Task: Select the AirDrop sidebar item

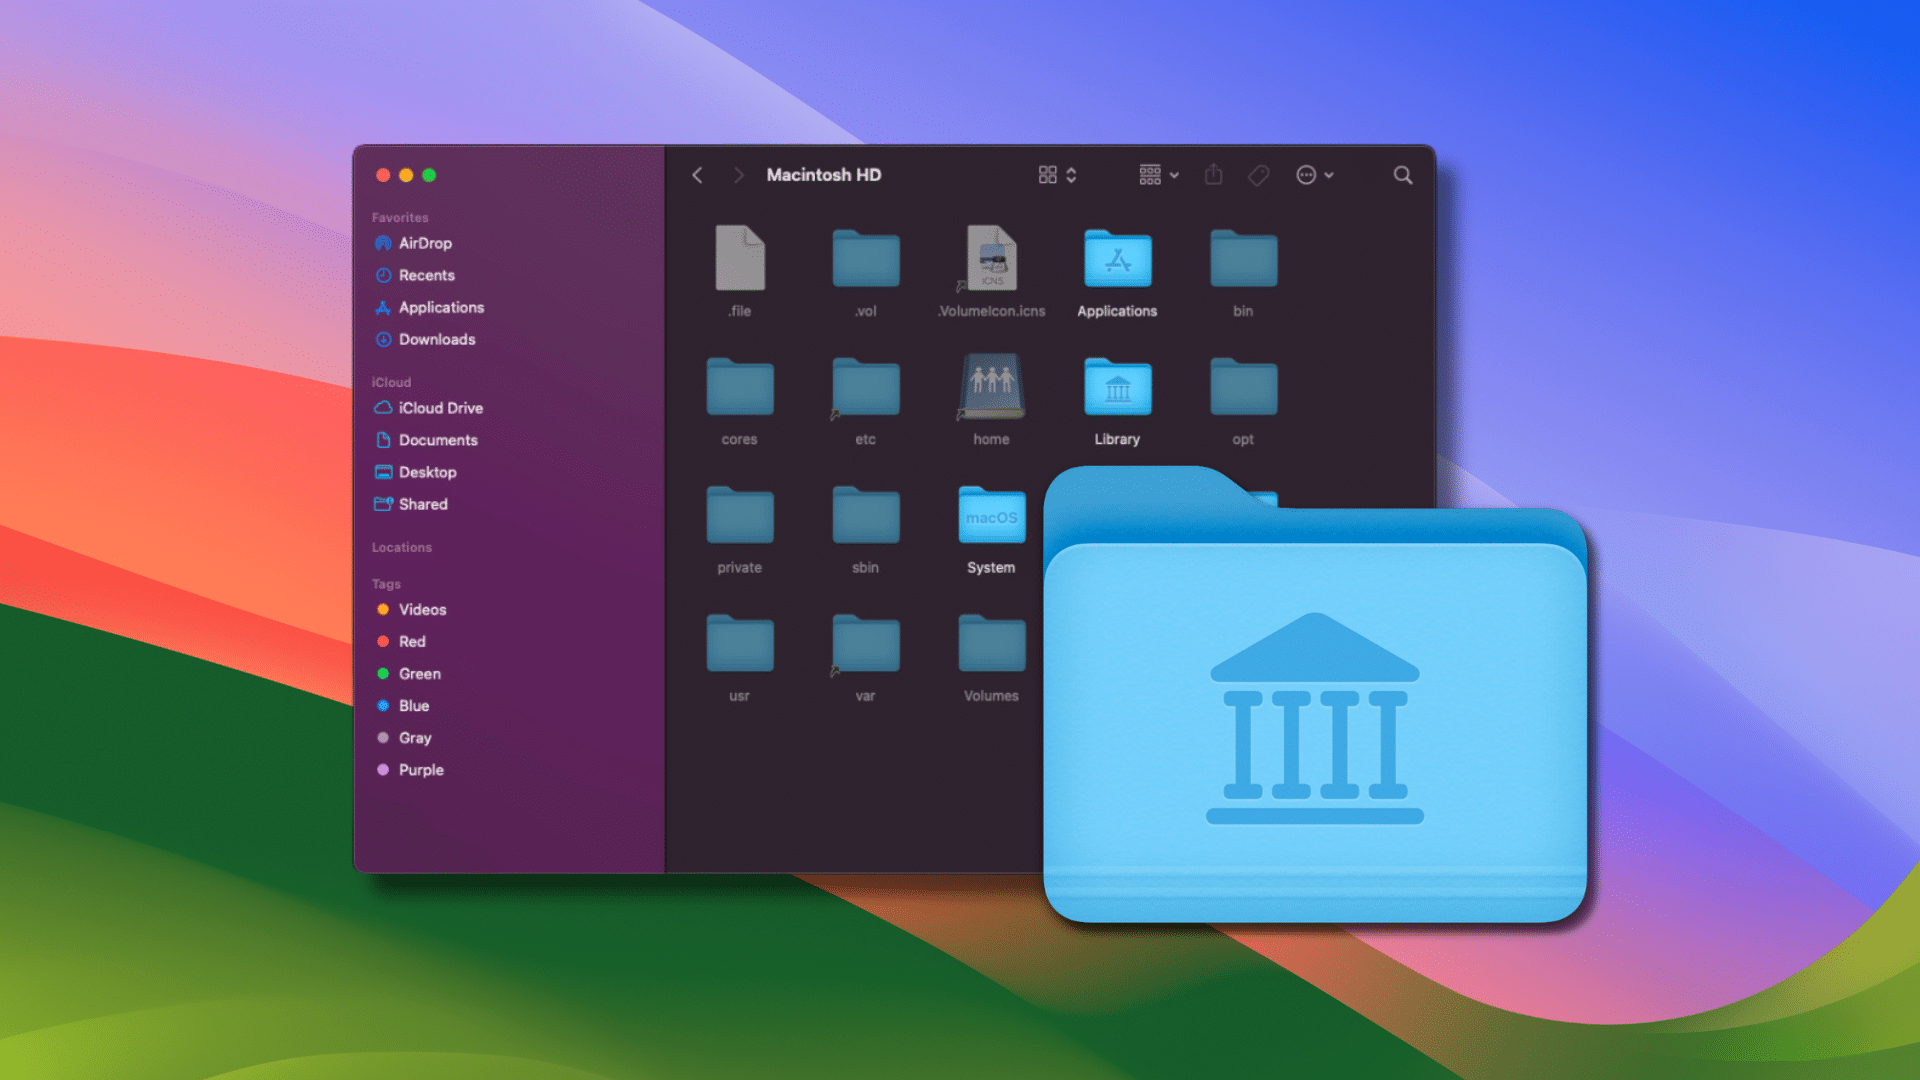Action: [x=425, y=243]
